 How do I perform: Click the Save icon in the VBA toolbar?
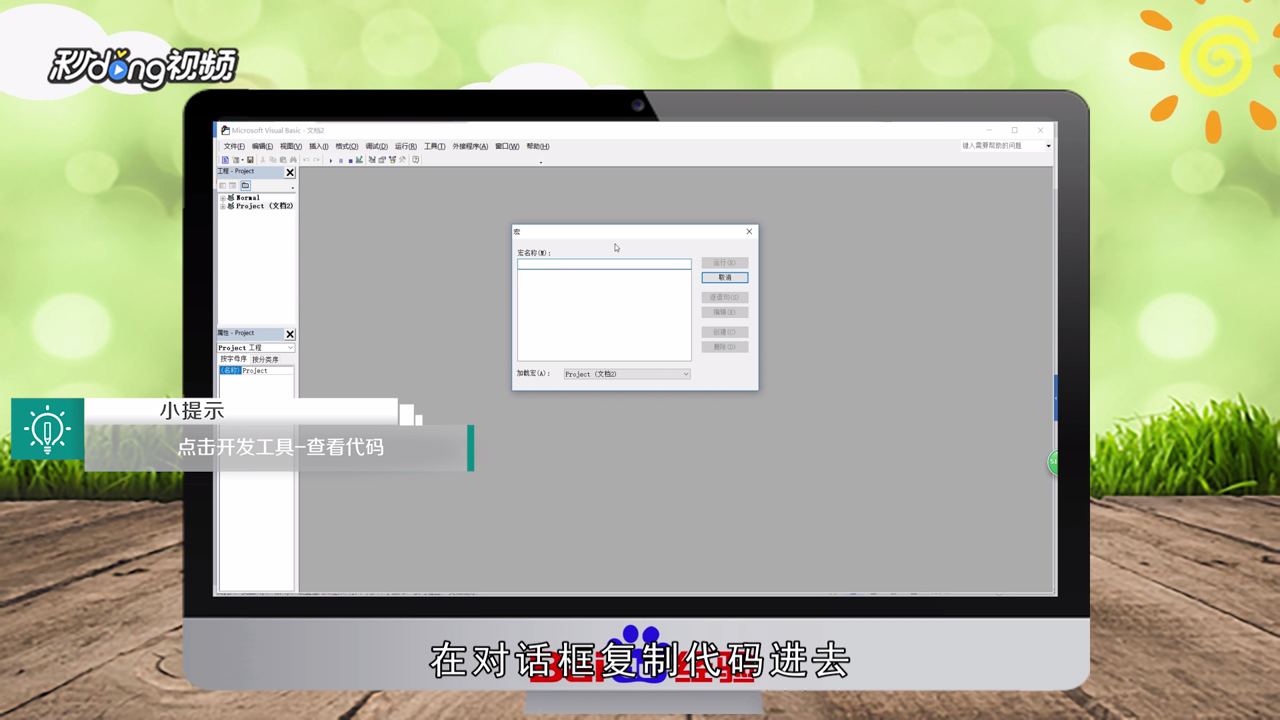click(x=251, y=159)
